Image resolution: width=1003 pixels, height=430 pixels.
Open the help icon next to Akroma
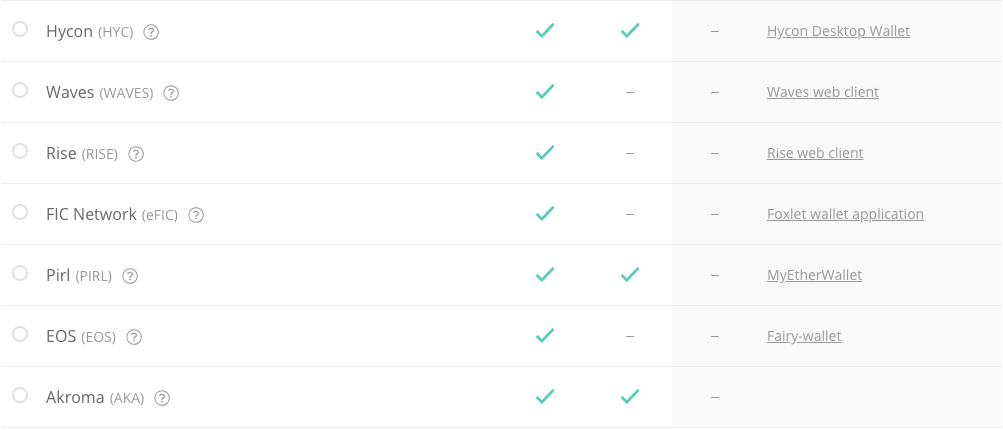tap(162, 398)
